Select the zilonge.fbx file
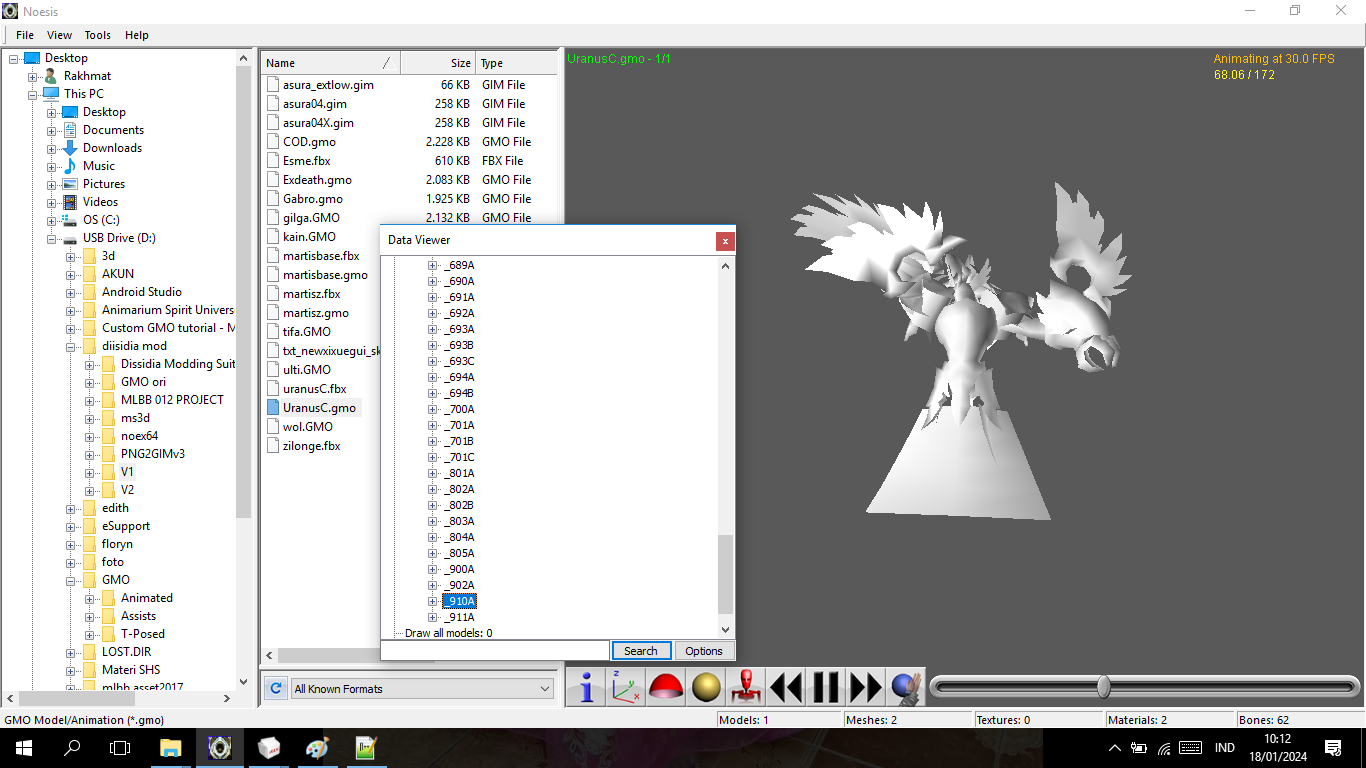The width and height of the screenshot is (1366, 768). (311, 446)
